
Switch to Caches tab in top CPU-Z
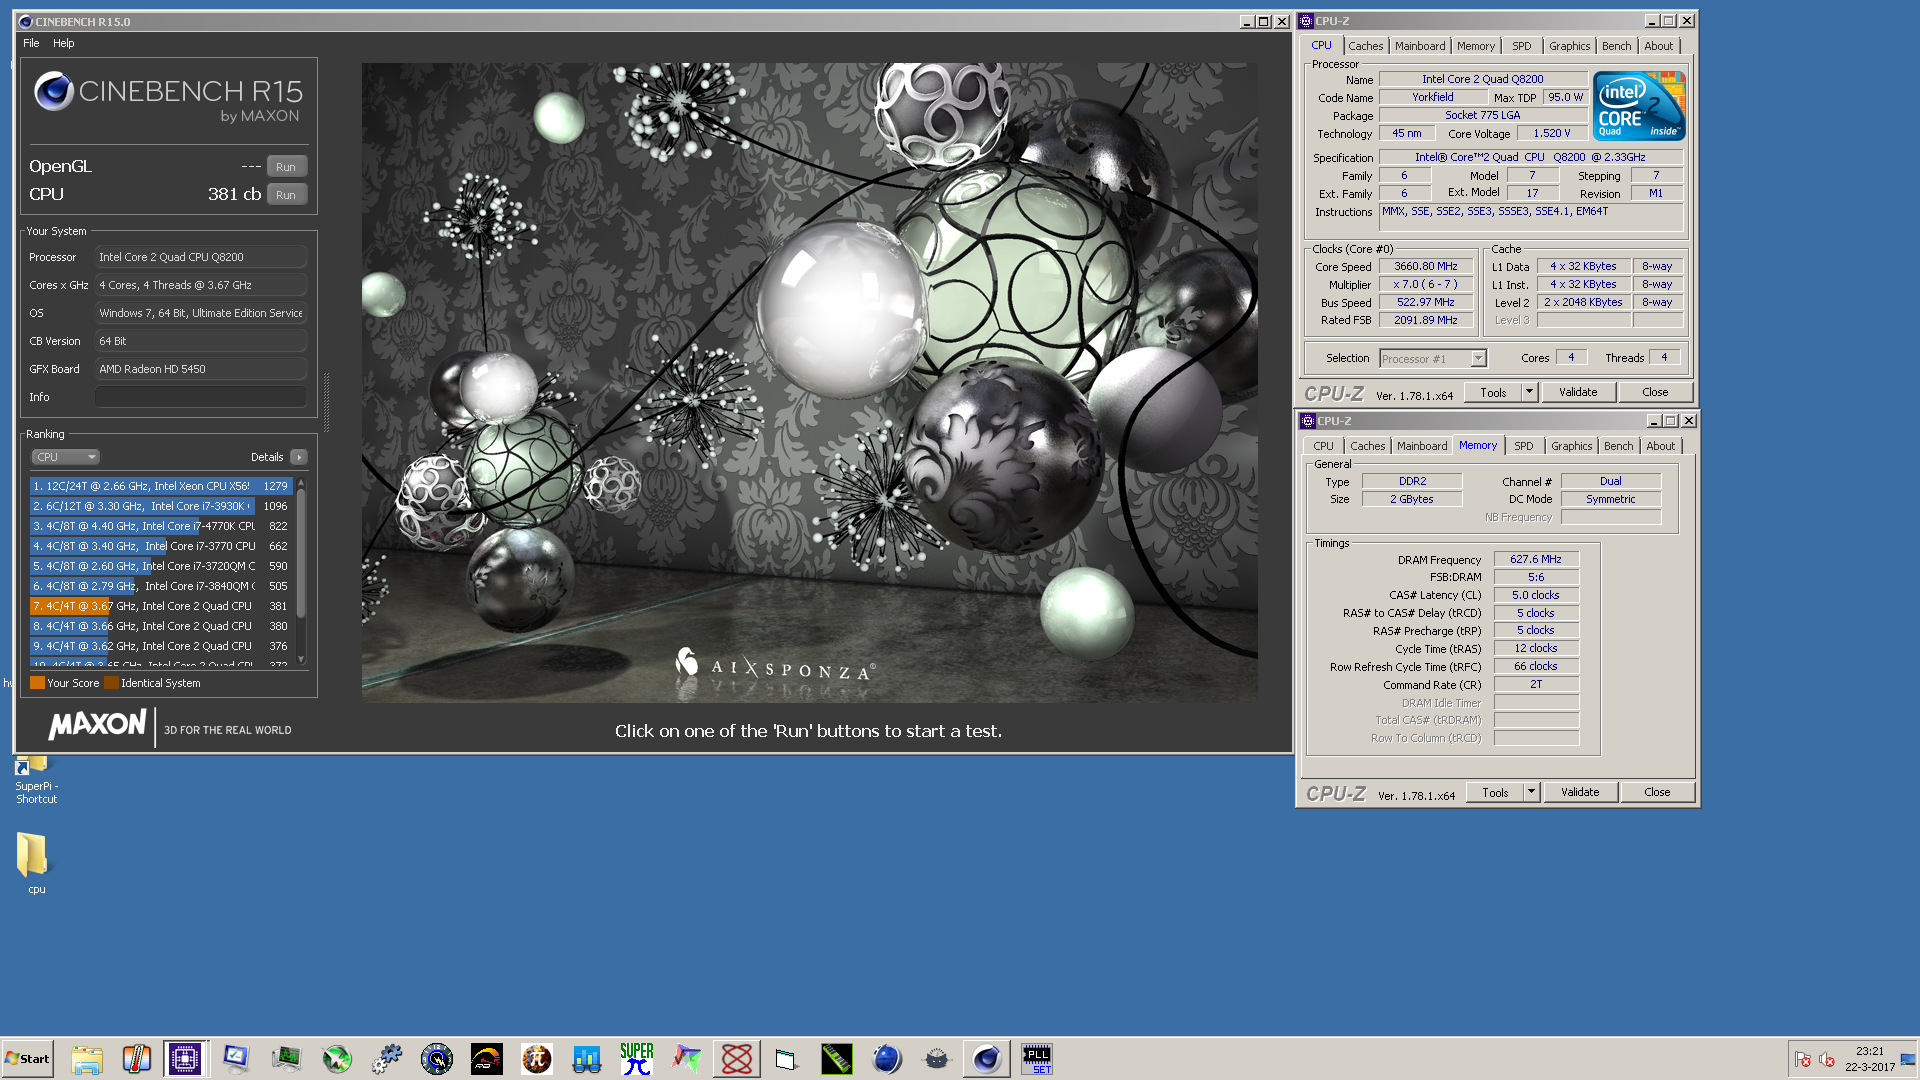(1365, 46)
